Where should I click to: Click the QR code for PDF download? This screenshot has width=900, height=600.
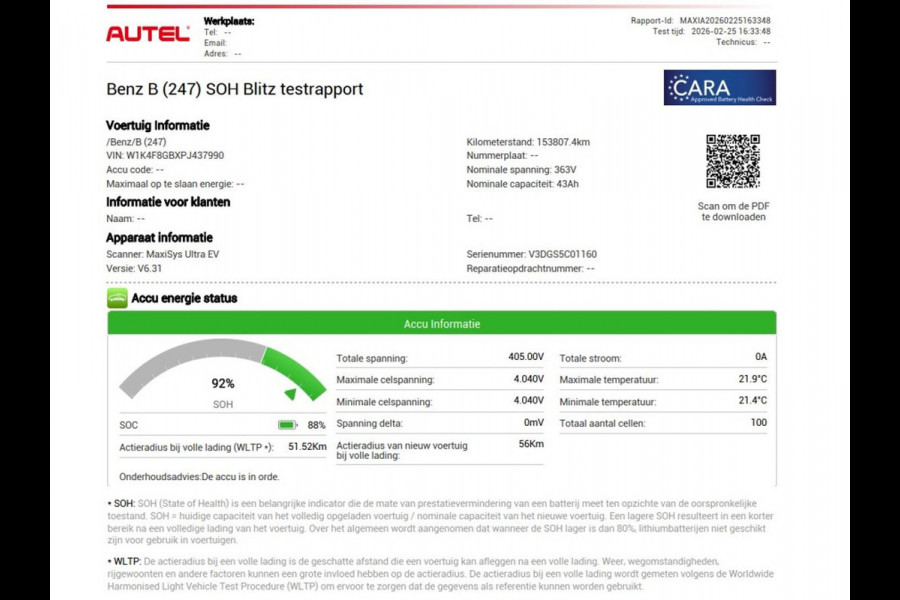coord(733,161)
